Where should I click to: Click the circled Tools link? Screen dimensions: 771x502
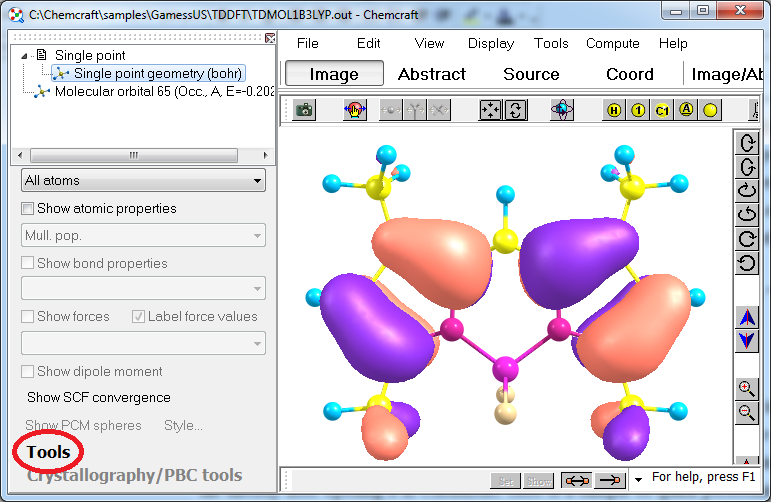coord(49,453)
